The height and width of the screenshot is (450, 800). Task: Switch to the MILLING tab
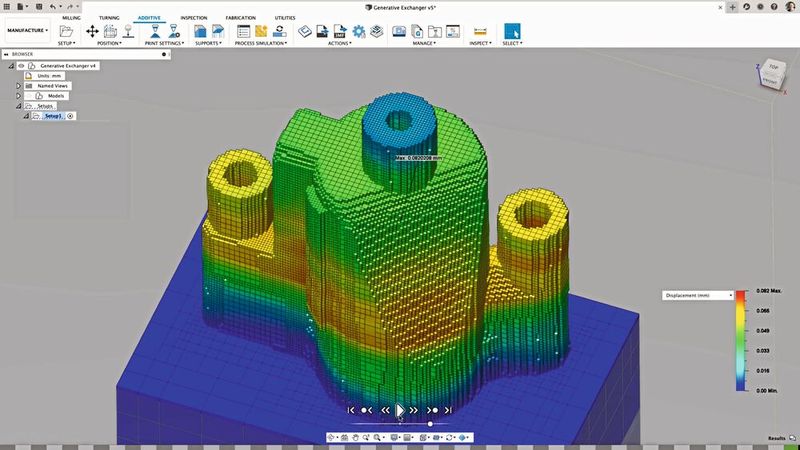[71, 18]
